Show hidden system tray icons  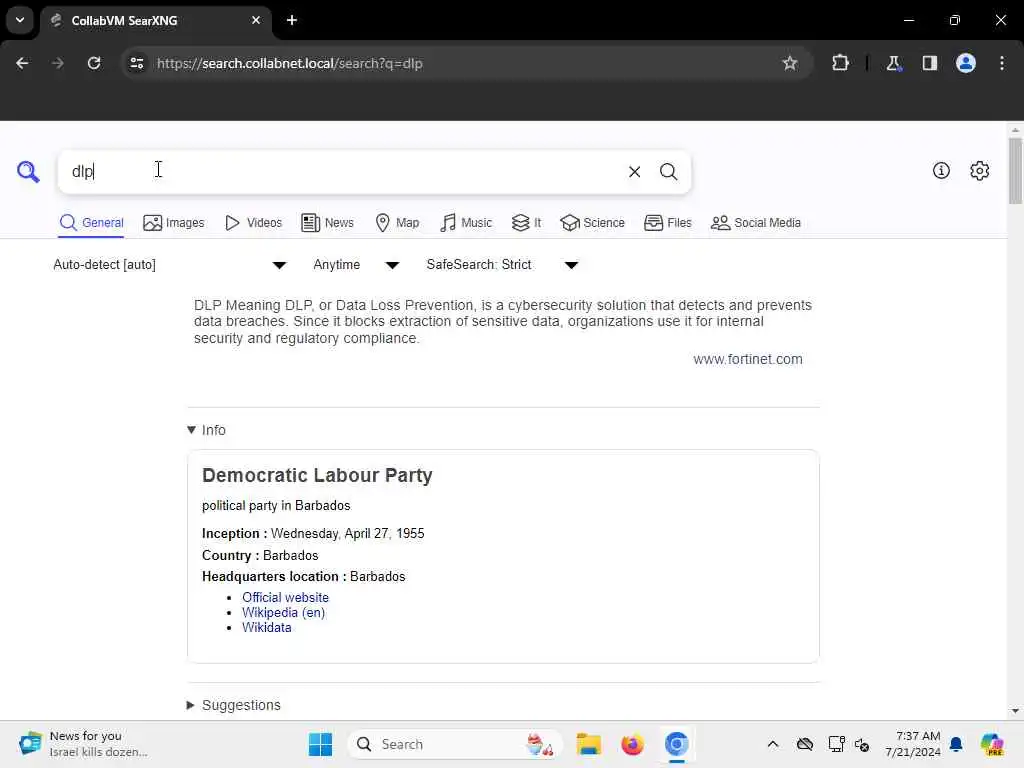point(773,744)
